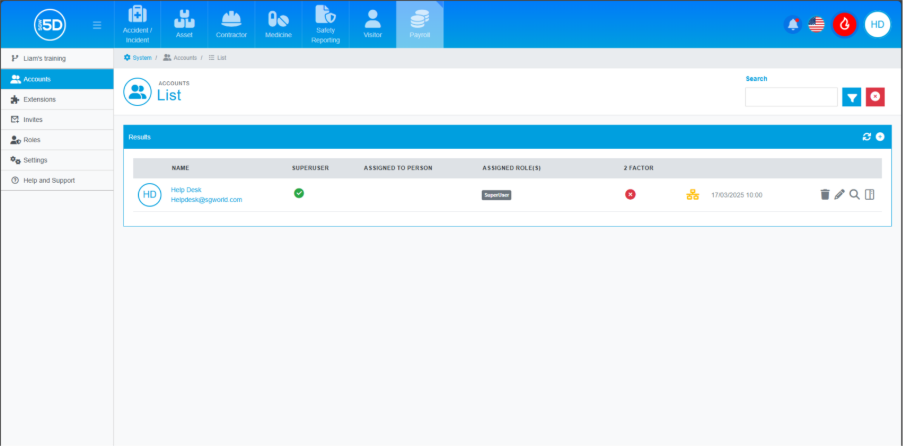Clear the search with red X button
The width and height of the screenshot is (903, 447).
875,97
